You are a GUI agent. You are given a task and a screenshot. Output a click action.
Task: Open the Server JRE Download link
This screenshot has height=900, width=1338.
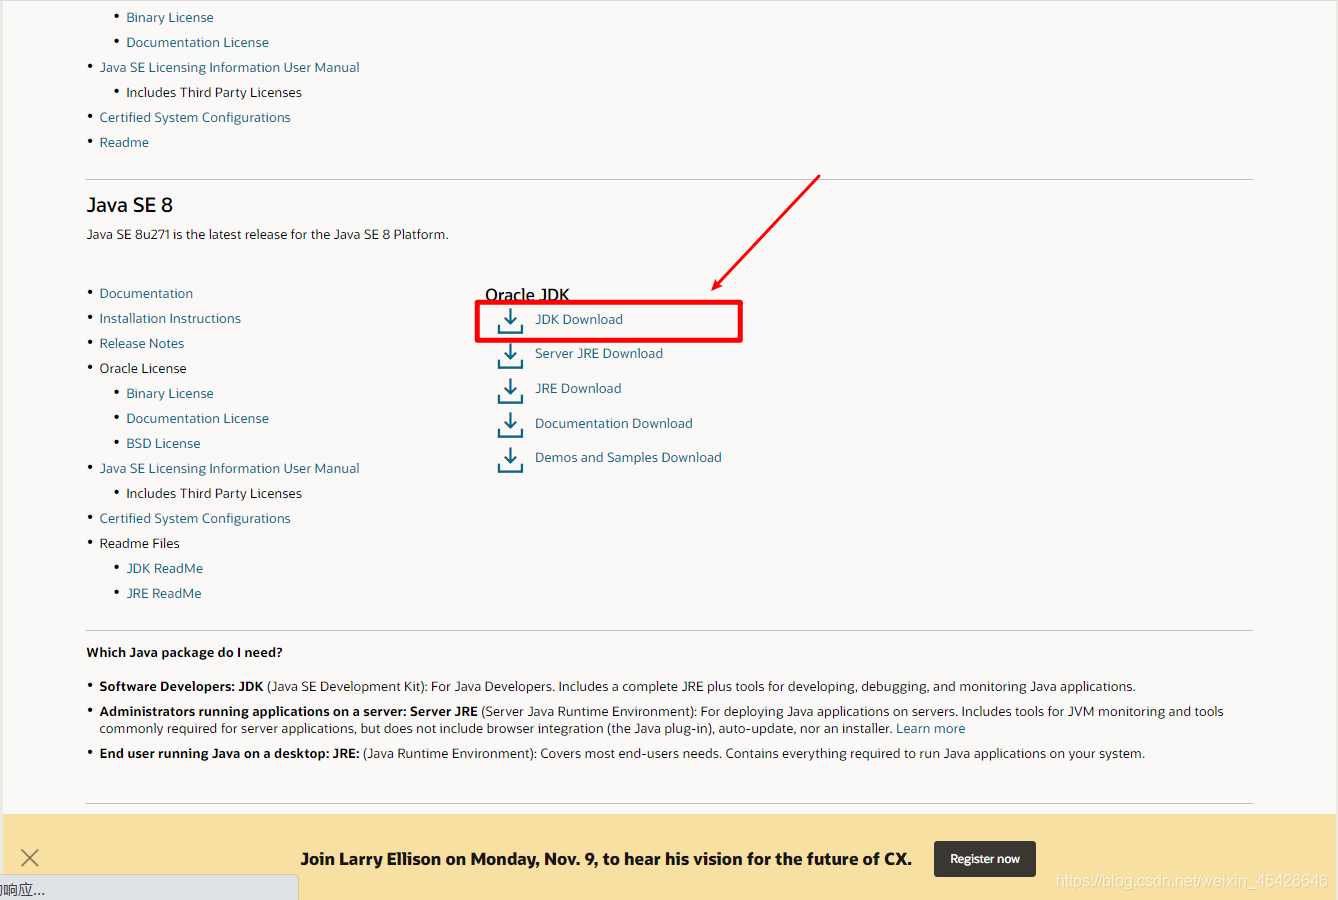point(599,353)
